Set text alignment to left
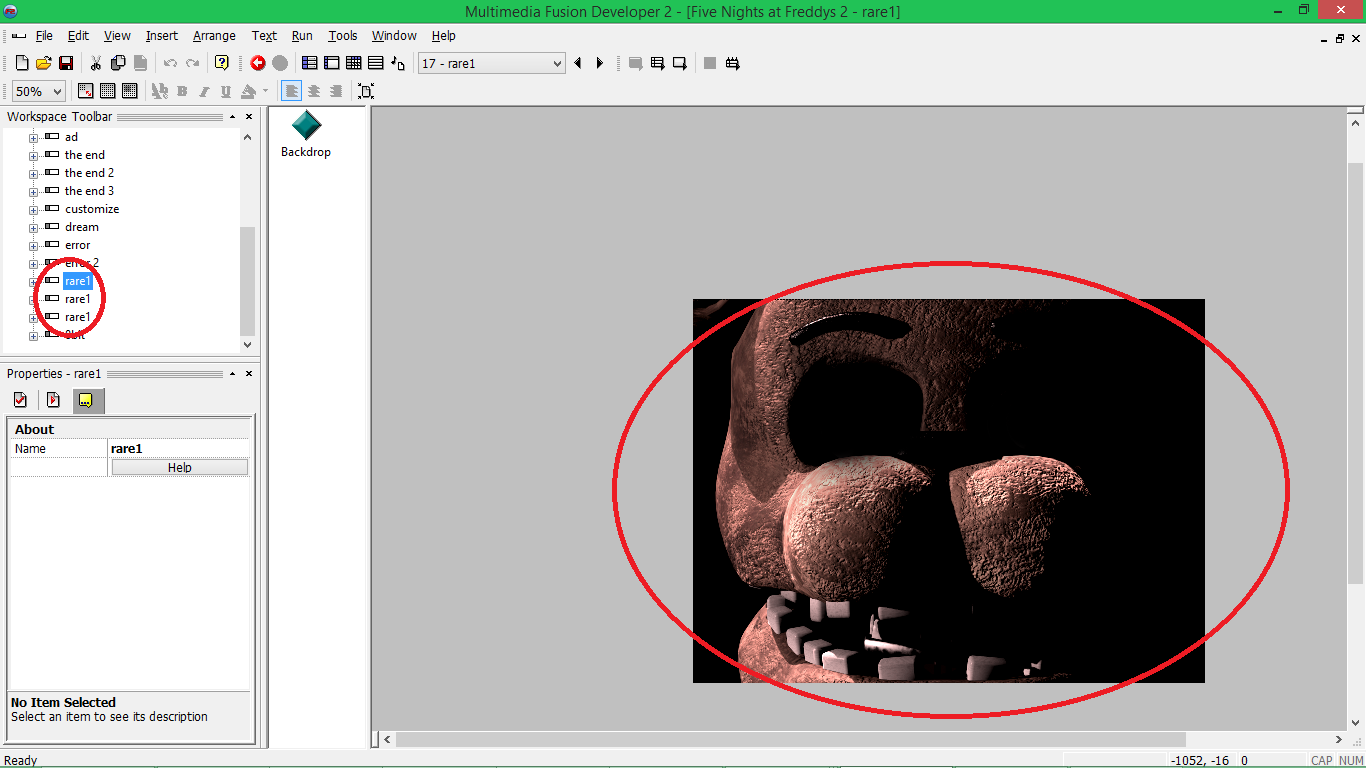 (292, 91)
